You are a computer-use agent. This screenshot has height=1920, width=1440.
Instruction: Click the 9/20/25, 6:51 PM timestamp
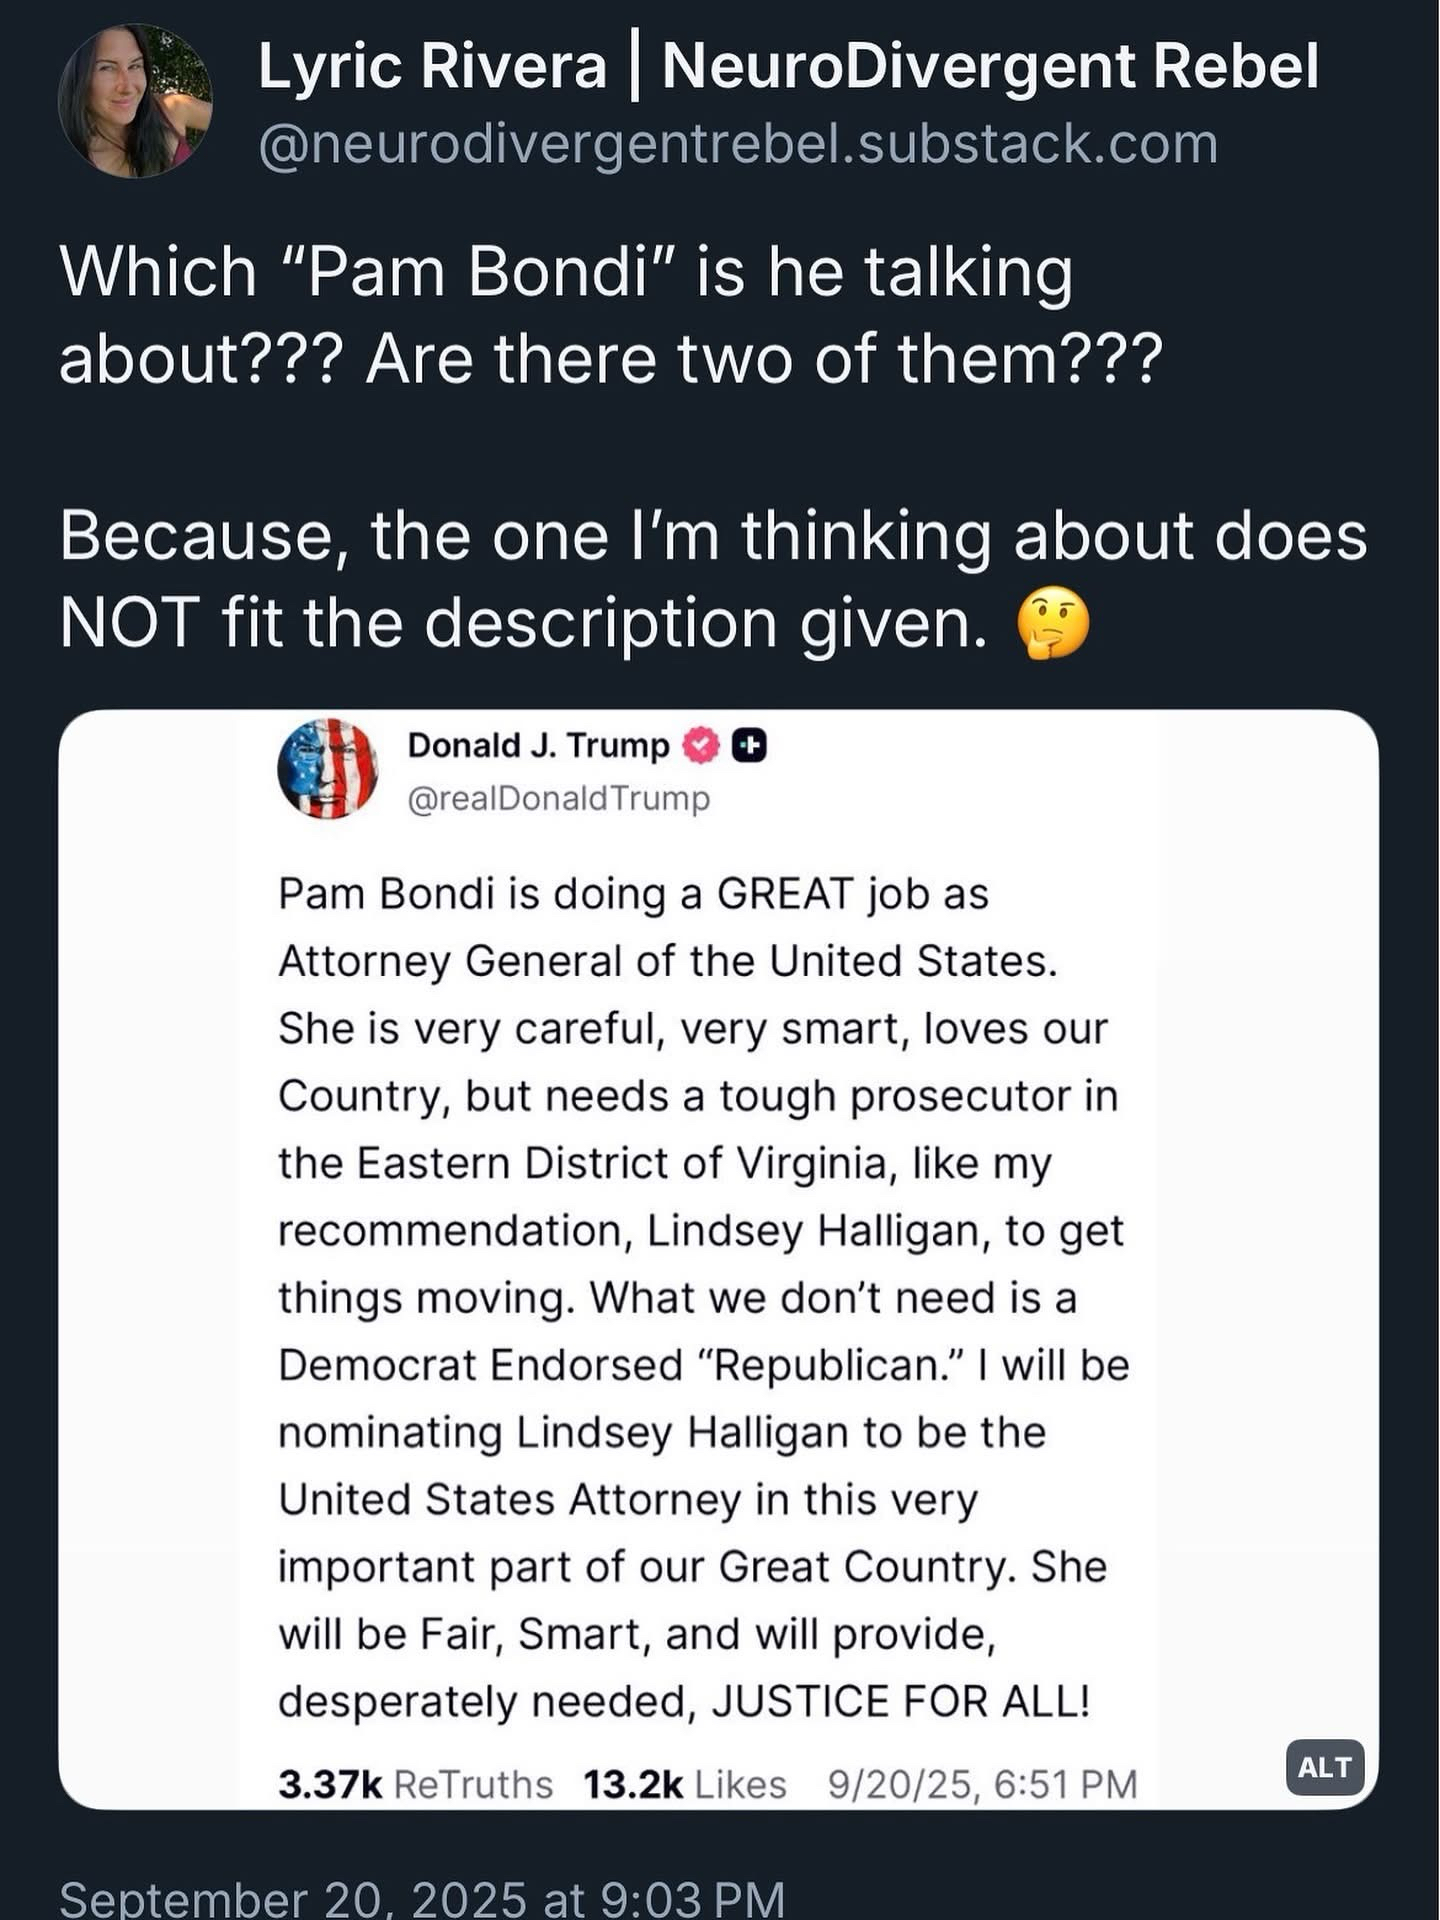(982, 1784)
